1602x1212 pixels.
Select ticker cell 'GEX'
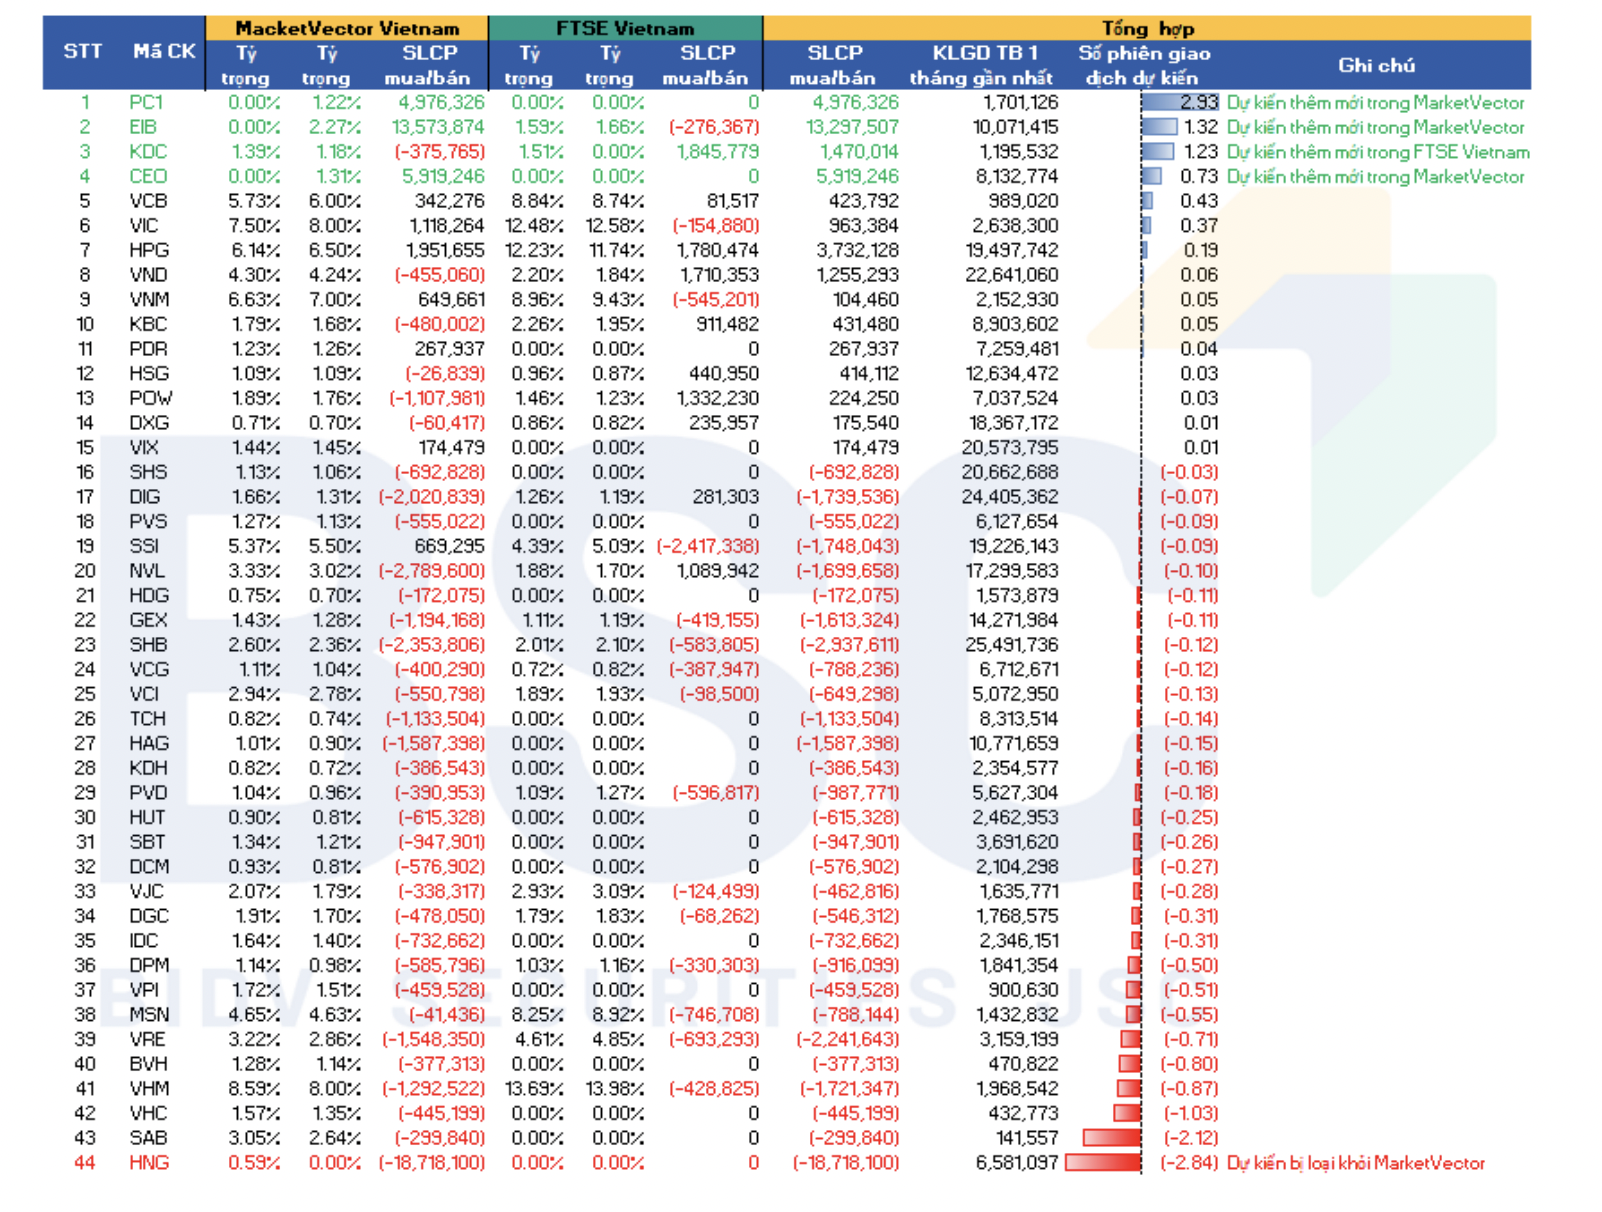148,620
